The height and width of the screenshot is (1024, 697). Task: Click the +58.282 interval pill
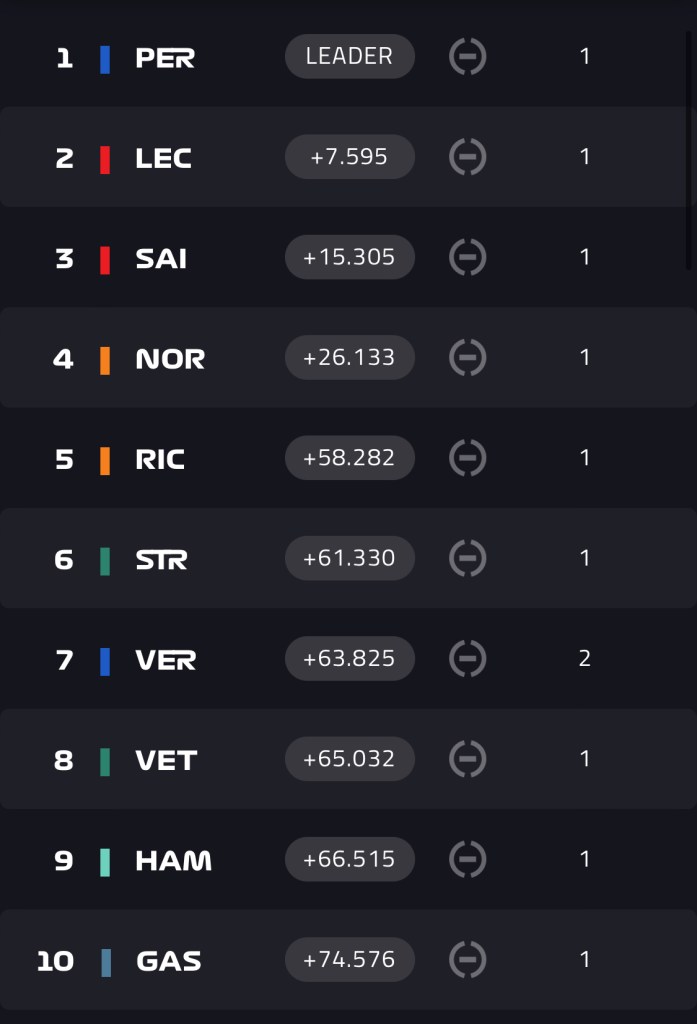tap(349, 458)
